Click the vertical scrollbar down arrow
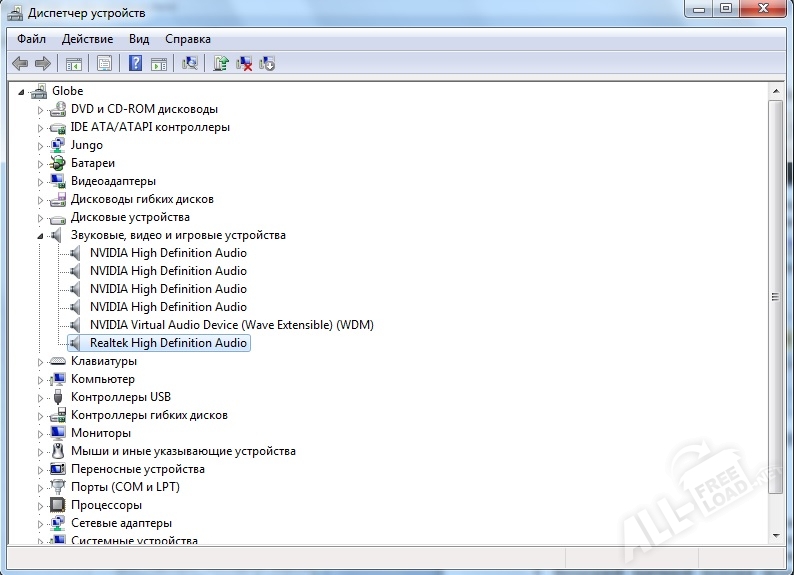This screenshot has width=794, height=575. point(776,537)
